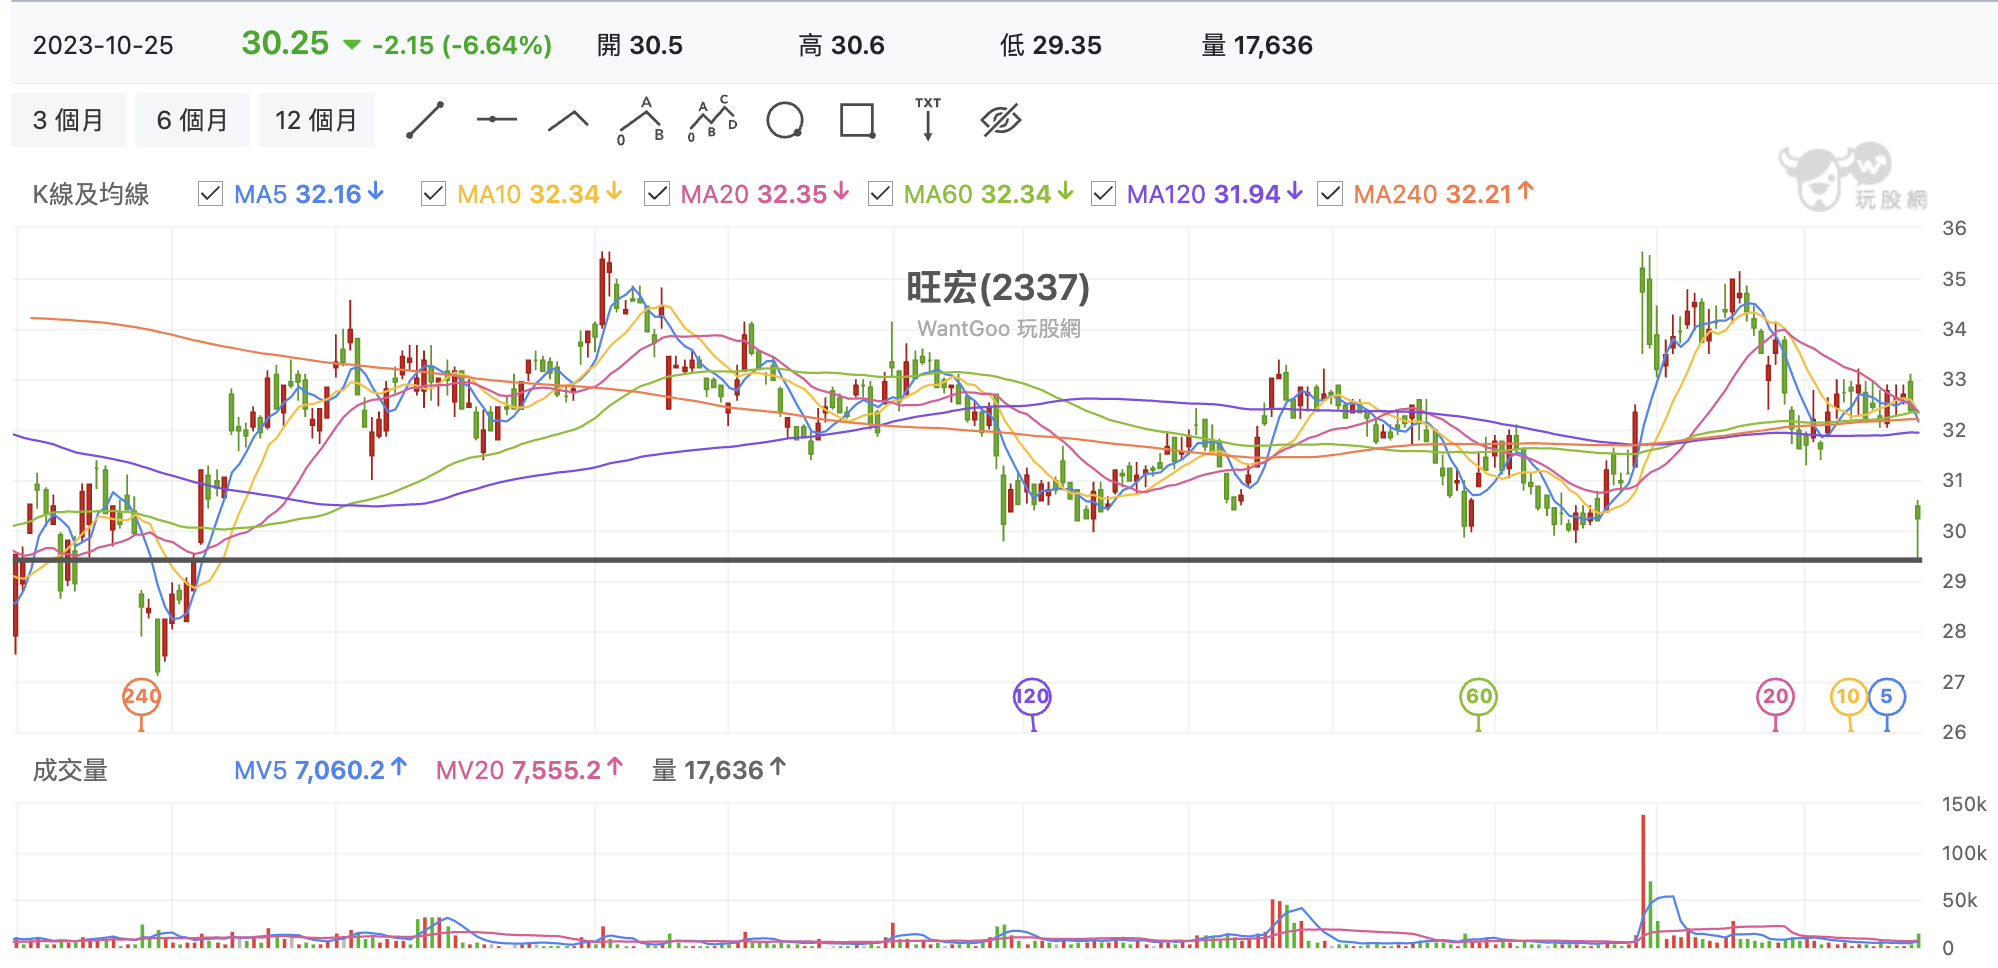Click the MV5 7,060.2 volume label

309,770
